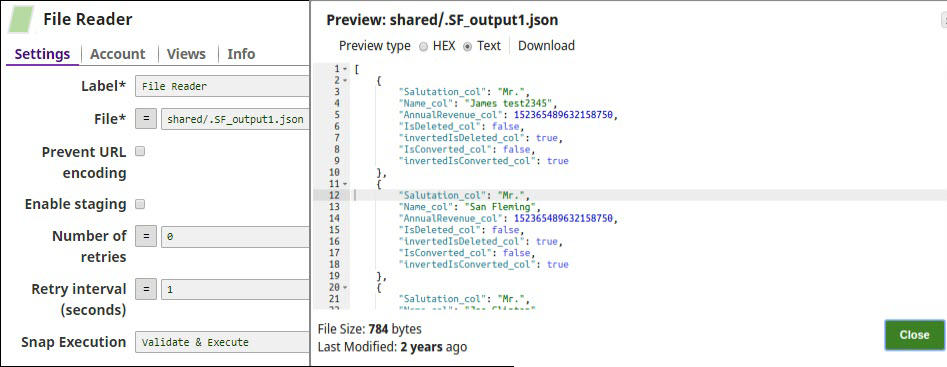The image size is (947, 367).
Task: Click the green File Reader snap icon
Action: point(22,19)
